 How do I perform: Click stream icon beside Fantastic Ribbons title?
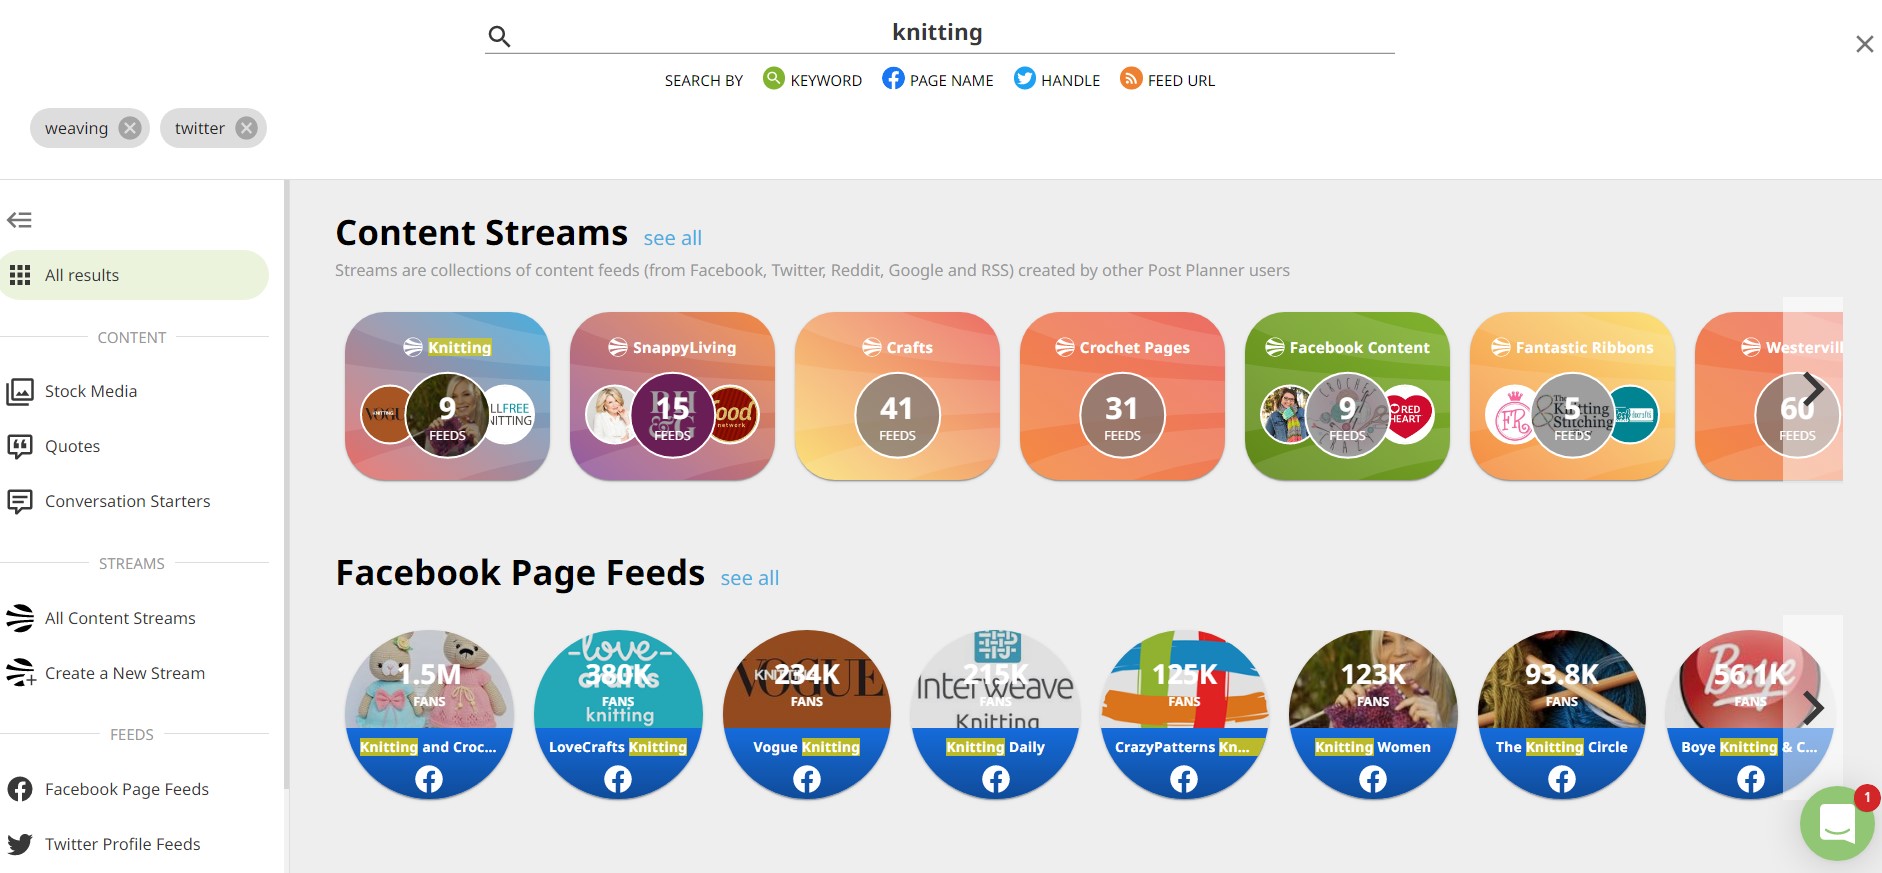click(x=1500, y=347)
